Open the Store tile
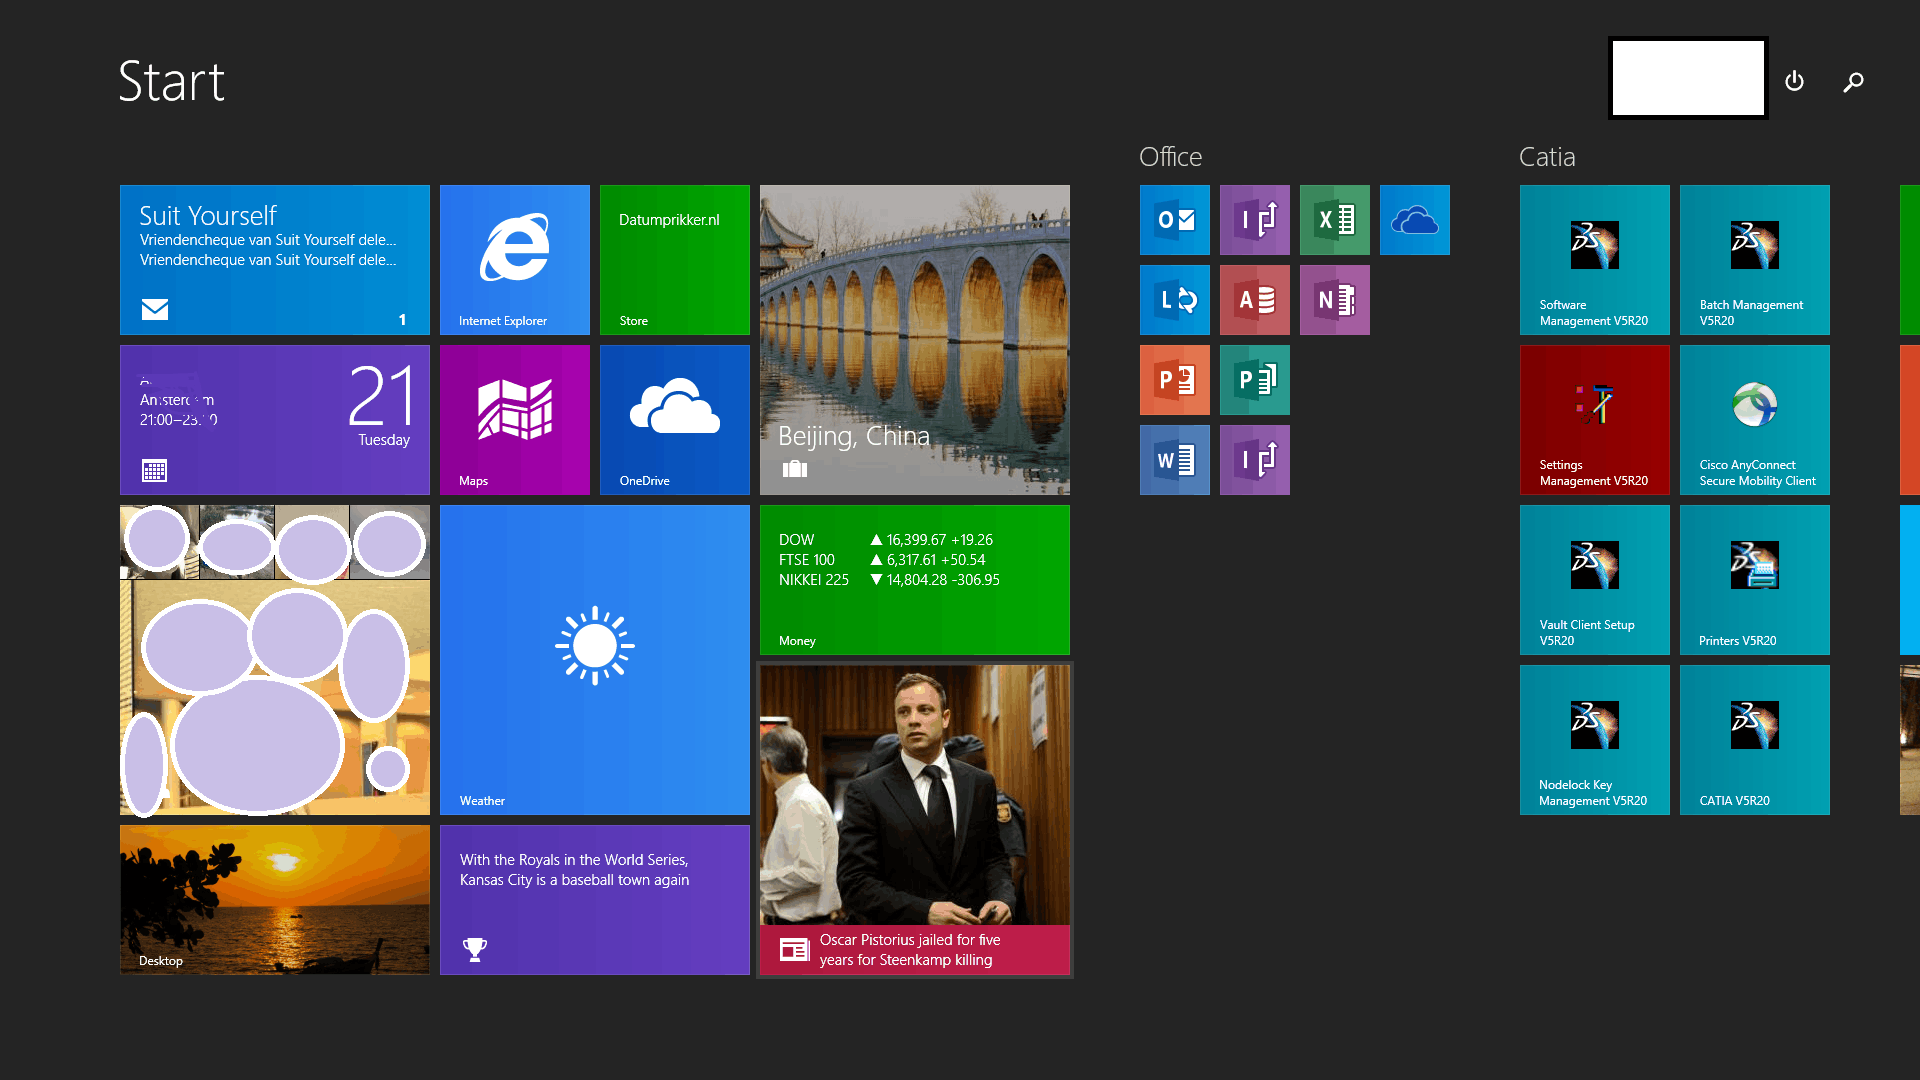Image resolution: width=1920 pixels, height=1080 pixels. click(x=674, y=259)
